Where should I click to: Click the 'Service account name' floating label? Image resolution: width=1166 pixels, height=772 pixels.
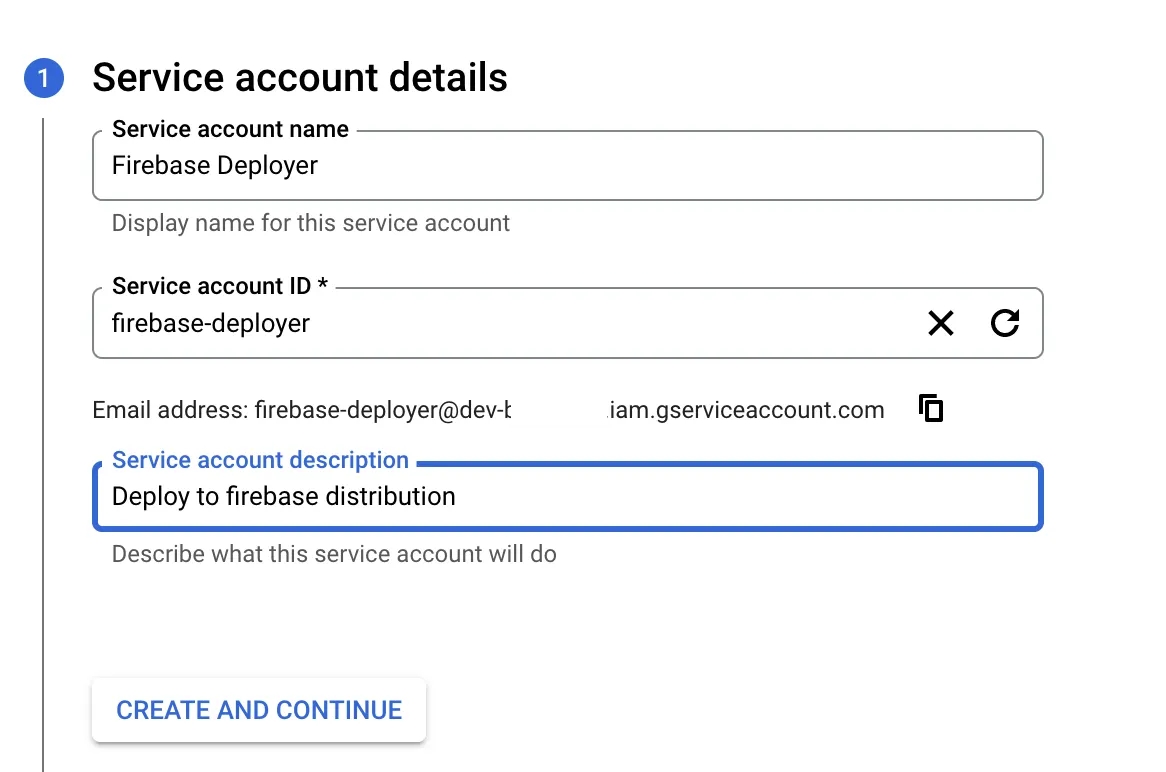pyautogui.click(x=230, y=129)
